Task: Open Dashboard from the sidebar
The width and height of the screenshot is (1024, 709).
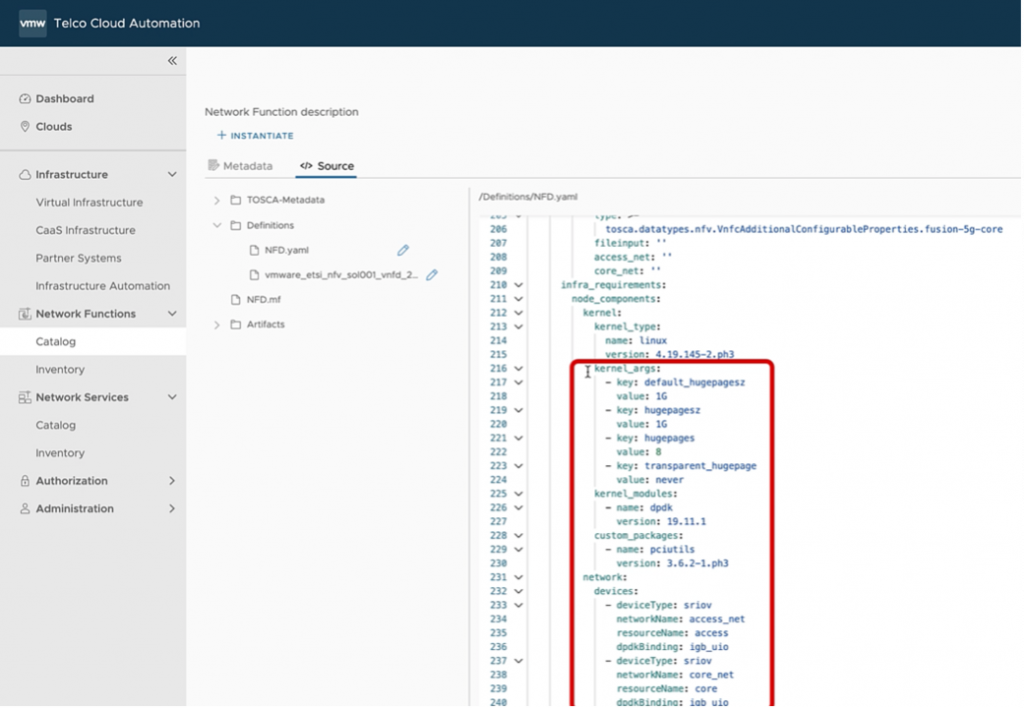Action: (x=64, y=99)
